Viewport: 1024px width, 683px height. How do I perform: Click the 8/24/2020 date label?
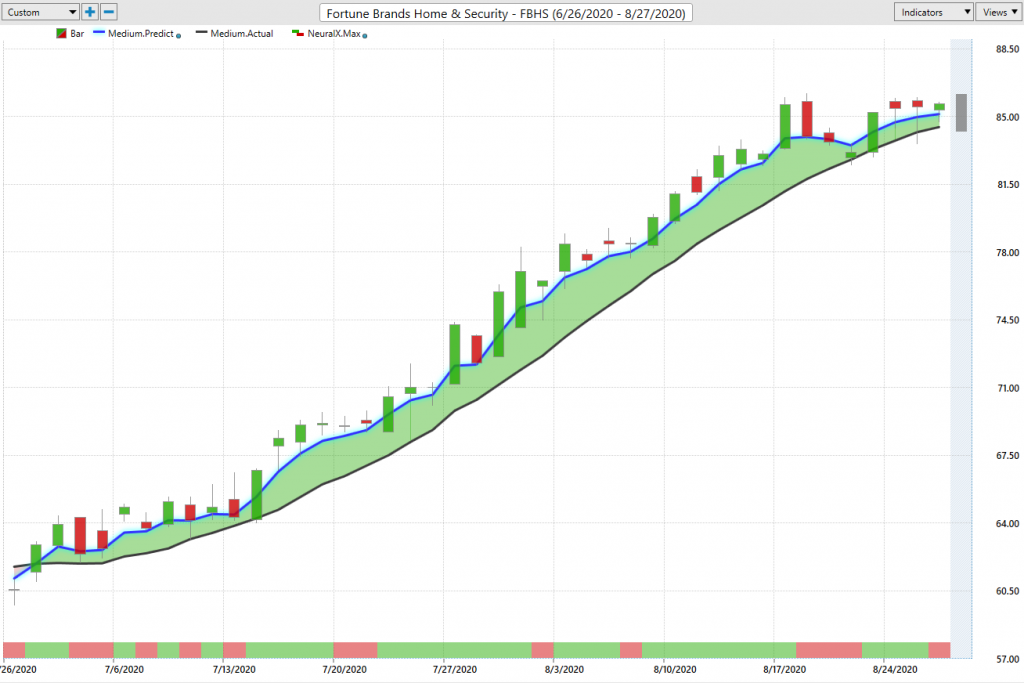coord(895,669)
